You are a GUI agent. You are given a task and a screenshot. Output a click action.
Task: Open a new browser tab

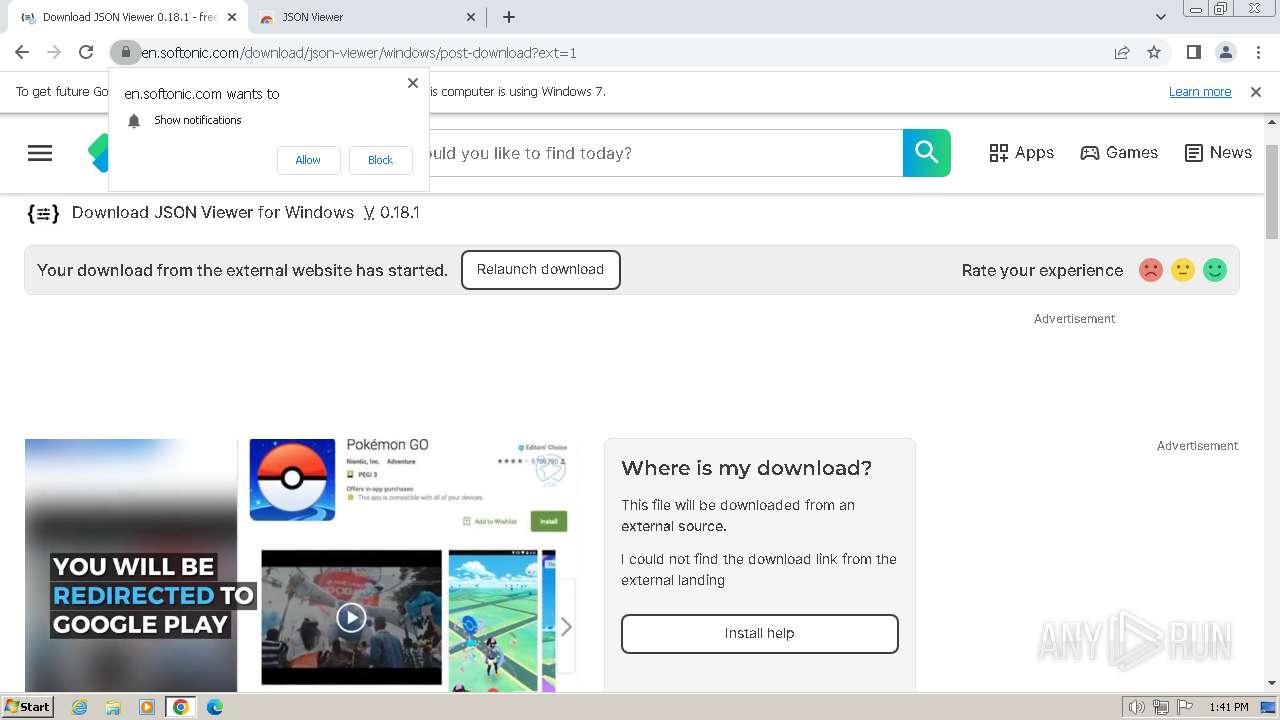(x=509, y=17)
